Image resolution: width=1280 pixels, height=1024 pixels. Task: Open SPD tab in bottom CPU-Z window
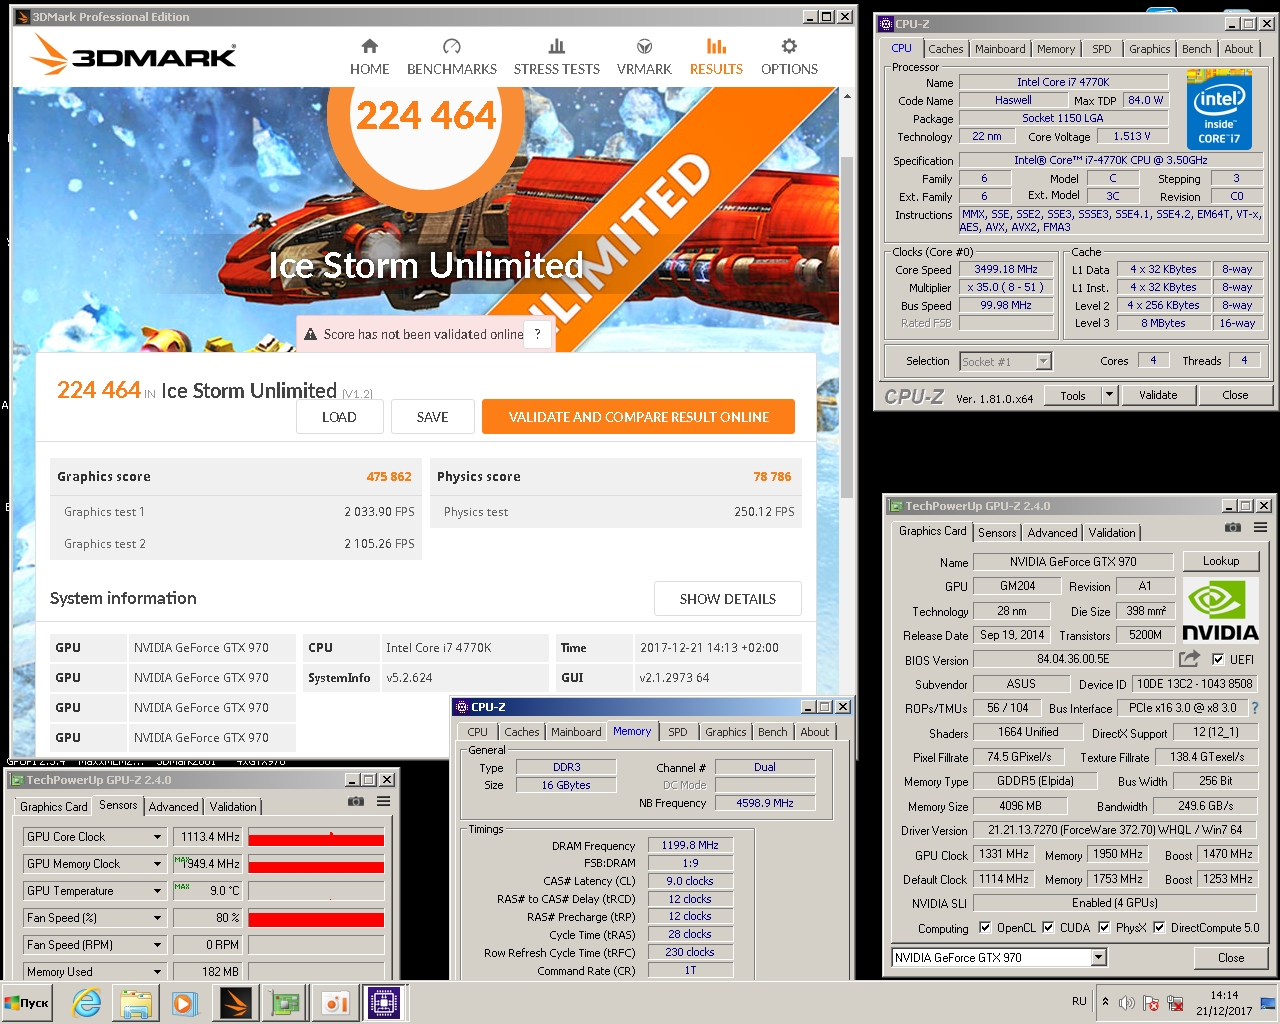[x=678, y=732]
